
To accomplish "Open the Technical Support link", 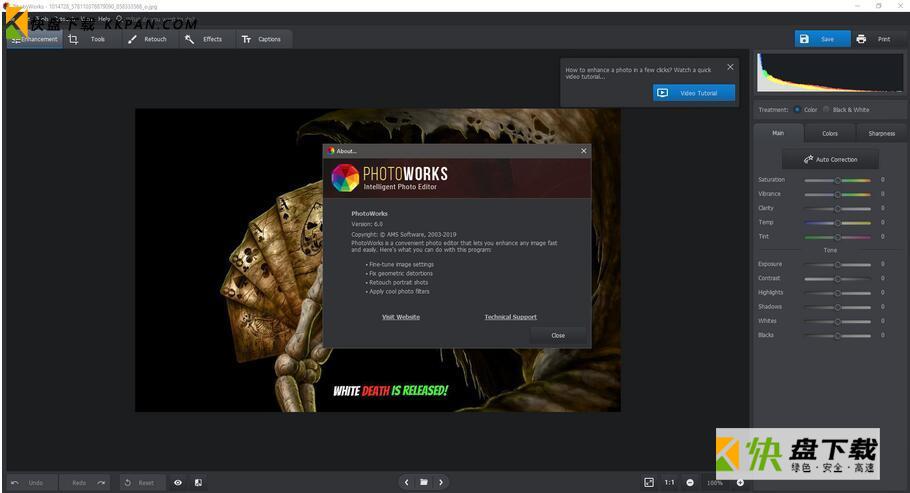I will [x=510, y=317].
